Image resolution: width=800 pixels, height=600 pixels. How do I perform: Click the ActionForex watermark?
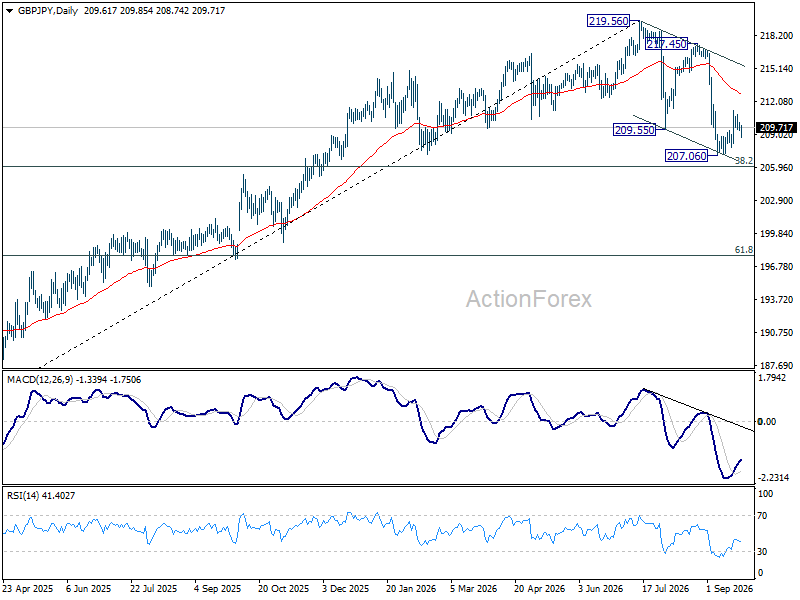[529, 299]
